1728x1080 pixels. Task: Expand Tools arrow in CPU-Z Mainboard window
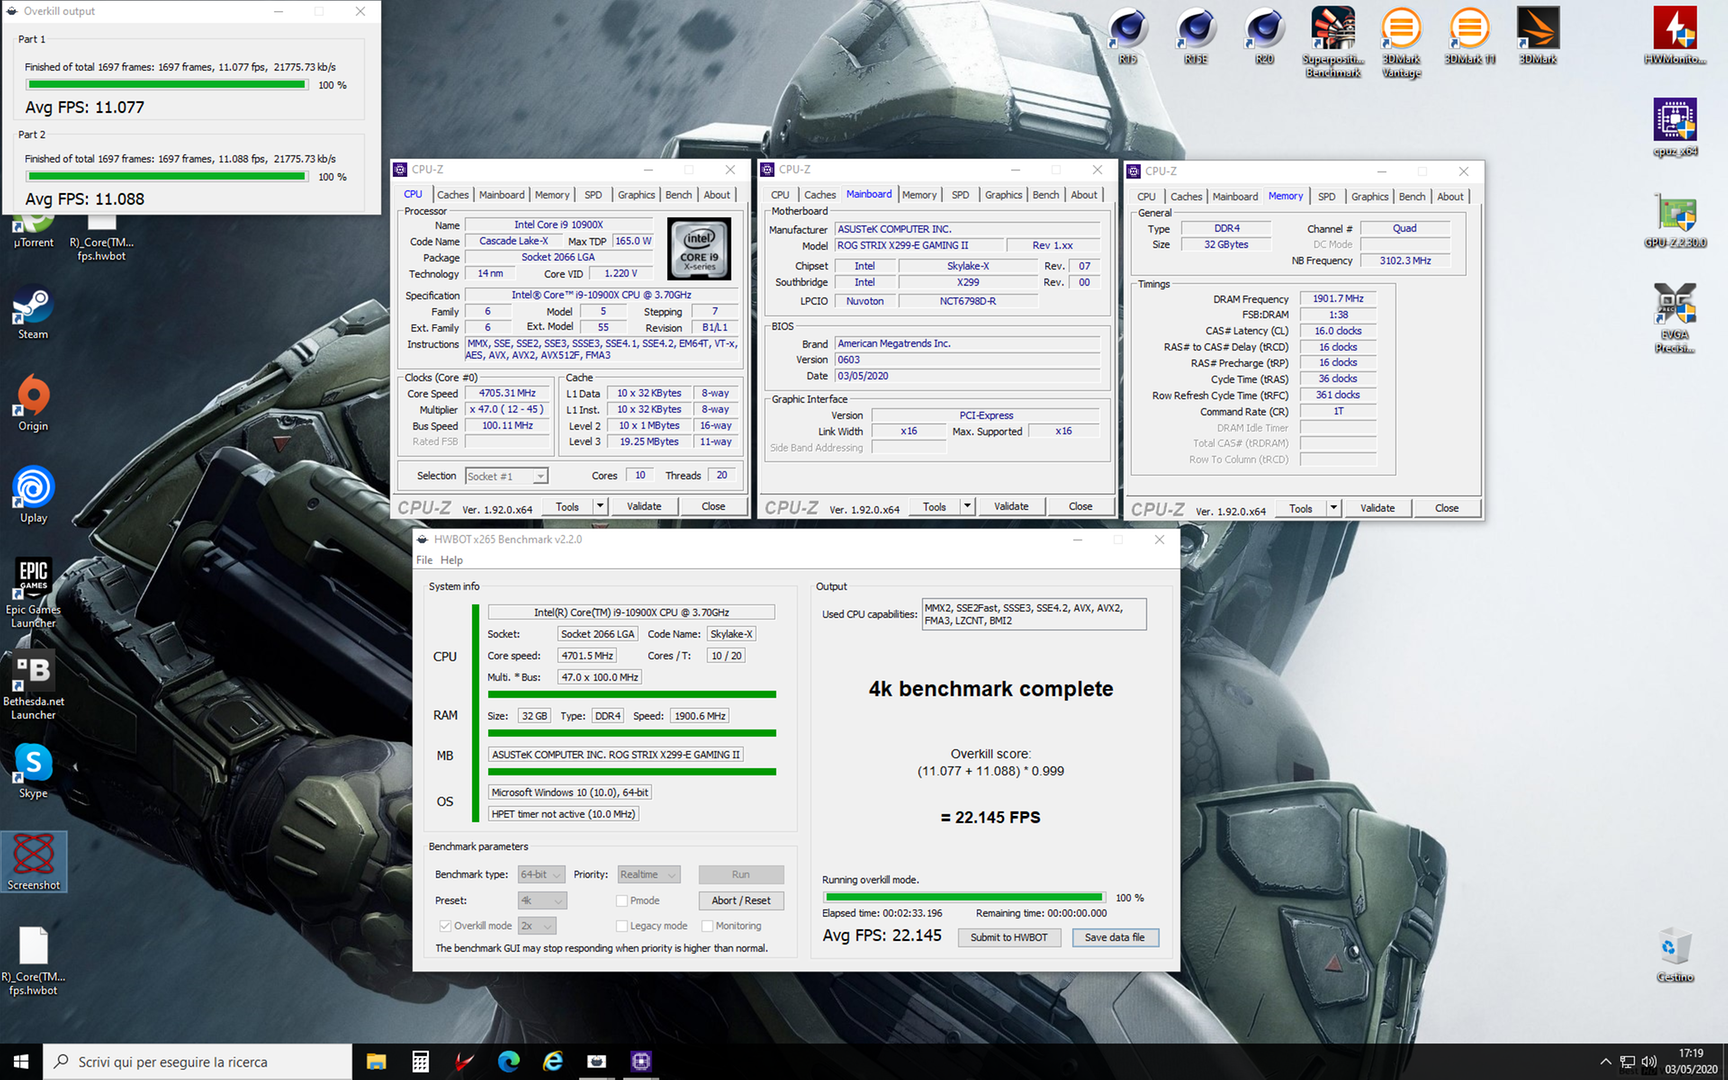[967, 507]
